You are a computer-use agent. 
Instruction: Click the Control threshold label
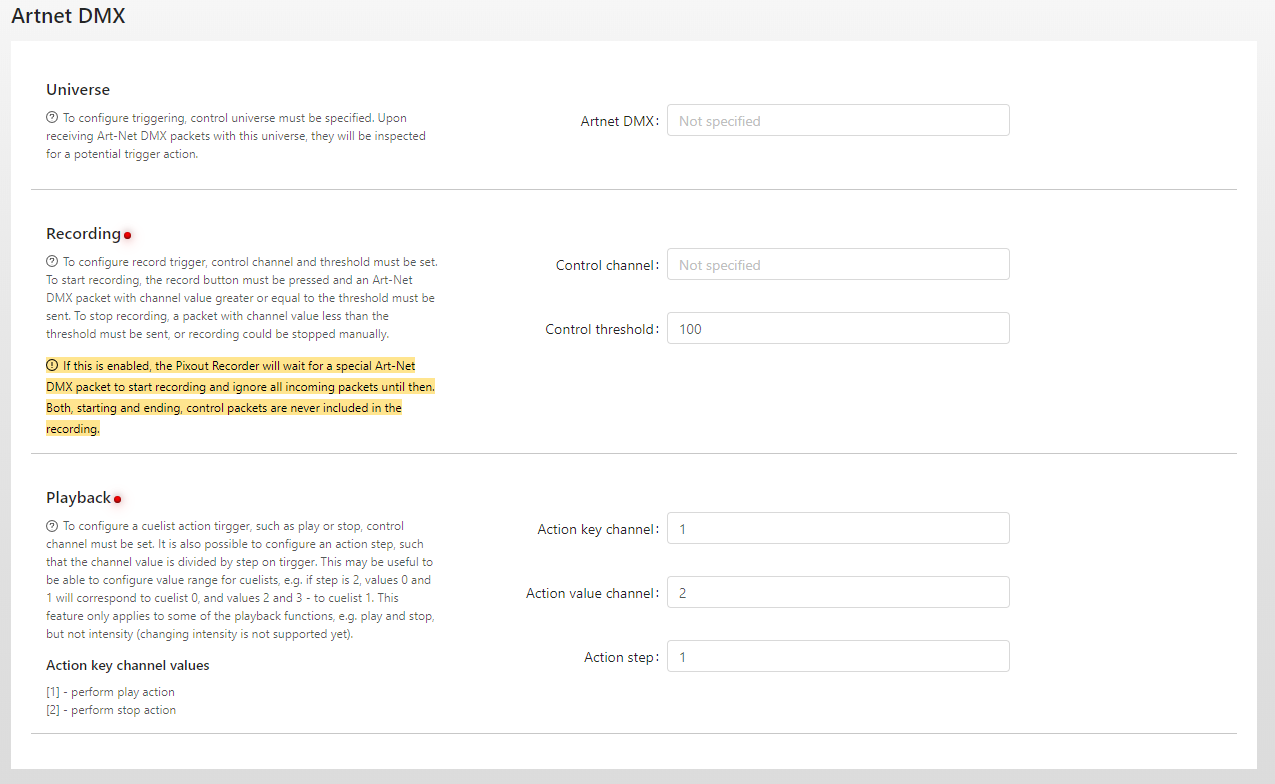click(x=601, y=329)
